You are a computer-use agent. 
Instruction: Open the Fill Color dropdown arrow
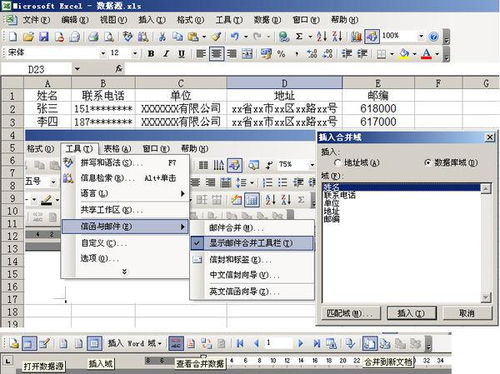click(414, 54)
